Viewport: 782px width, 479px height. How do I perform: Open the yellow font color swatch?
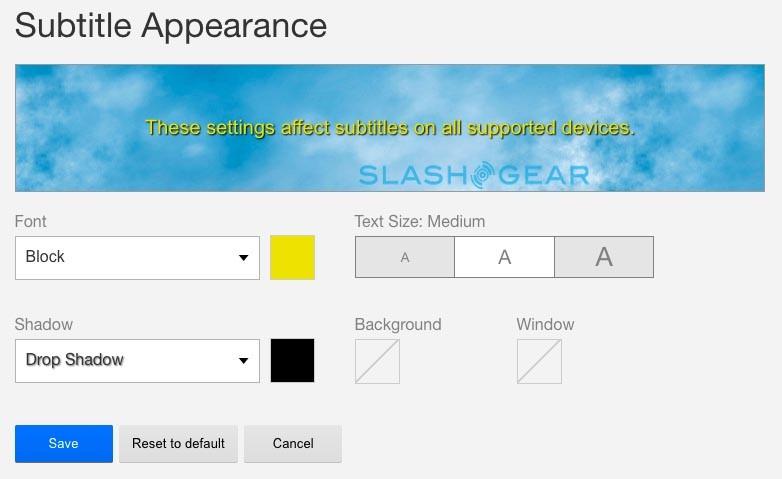pyautogui.click(x=292, y=257)
